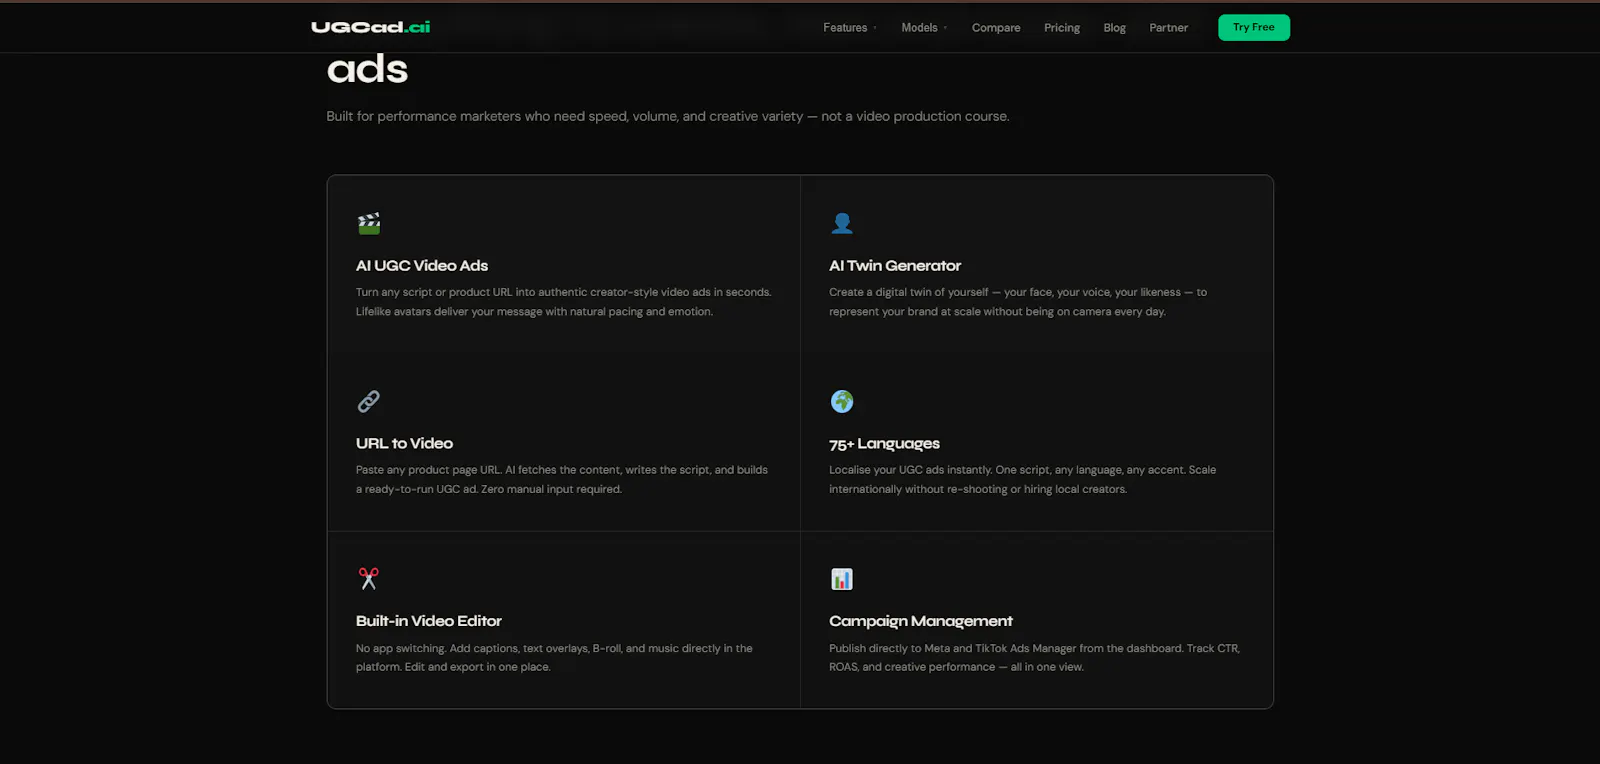Viewport: 1600px width, 764px height.
Task: Click the scissors icon for Built-in Video Editor
Action: (x=369, y=579)
